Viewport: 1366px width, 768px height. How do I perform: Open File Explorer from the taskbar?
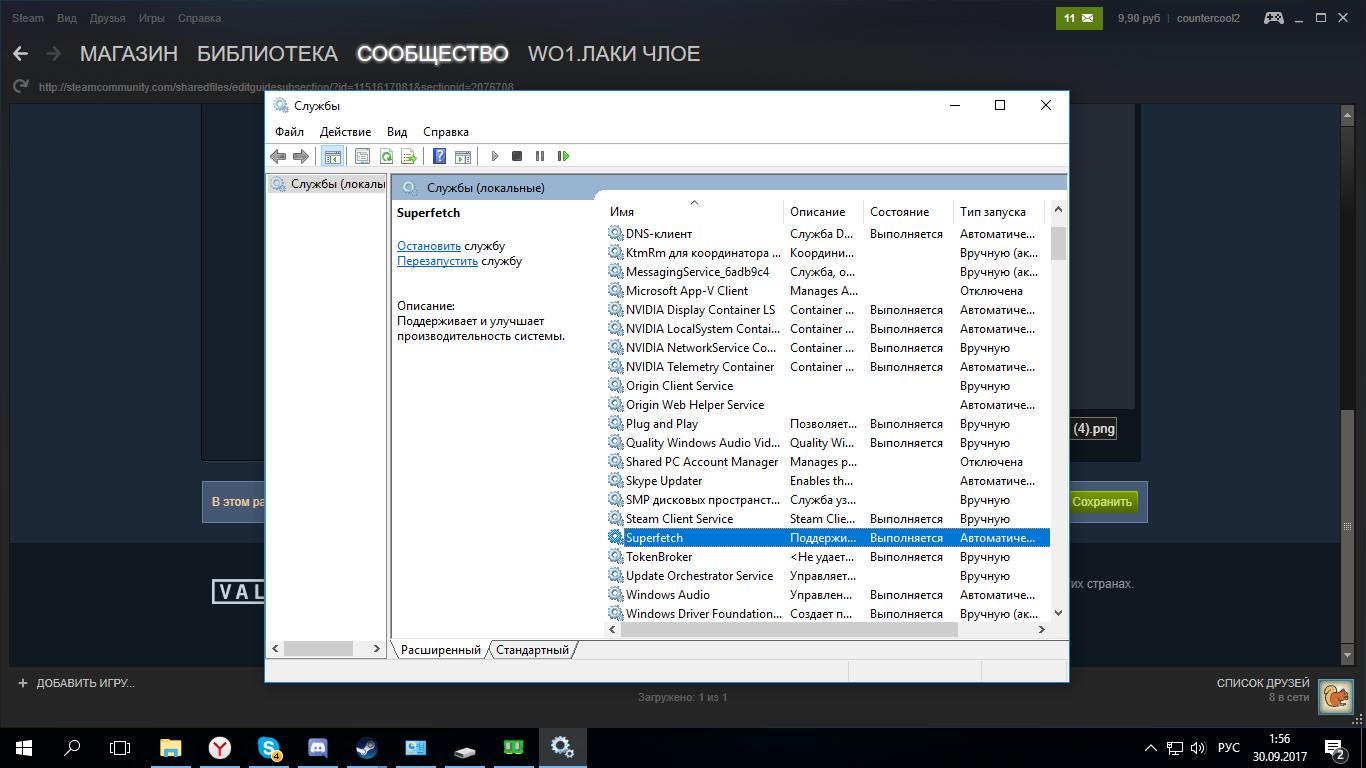click(172, 747)
